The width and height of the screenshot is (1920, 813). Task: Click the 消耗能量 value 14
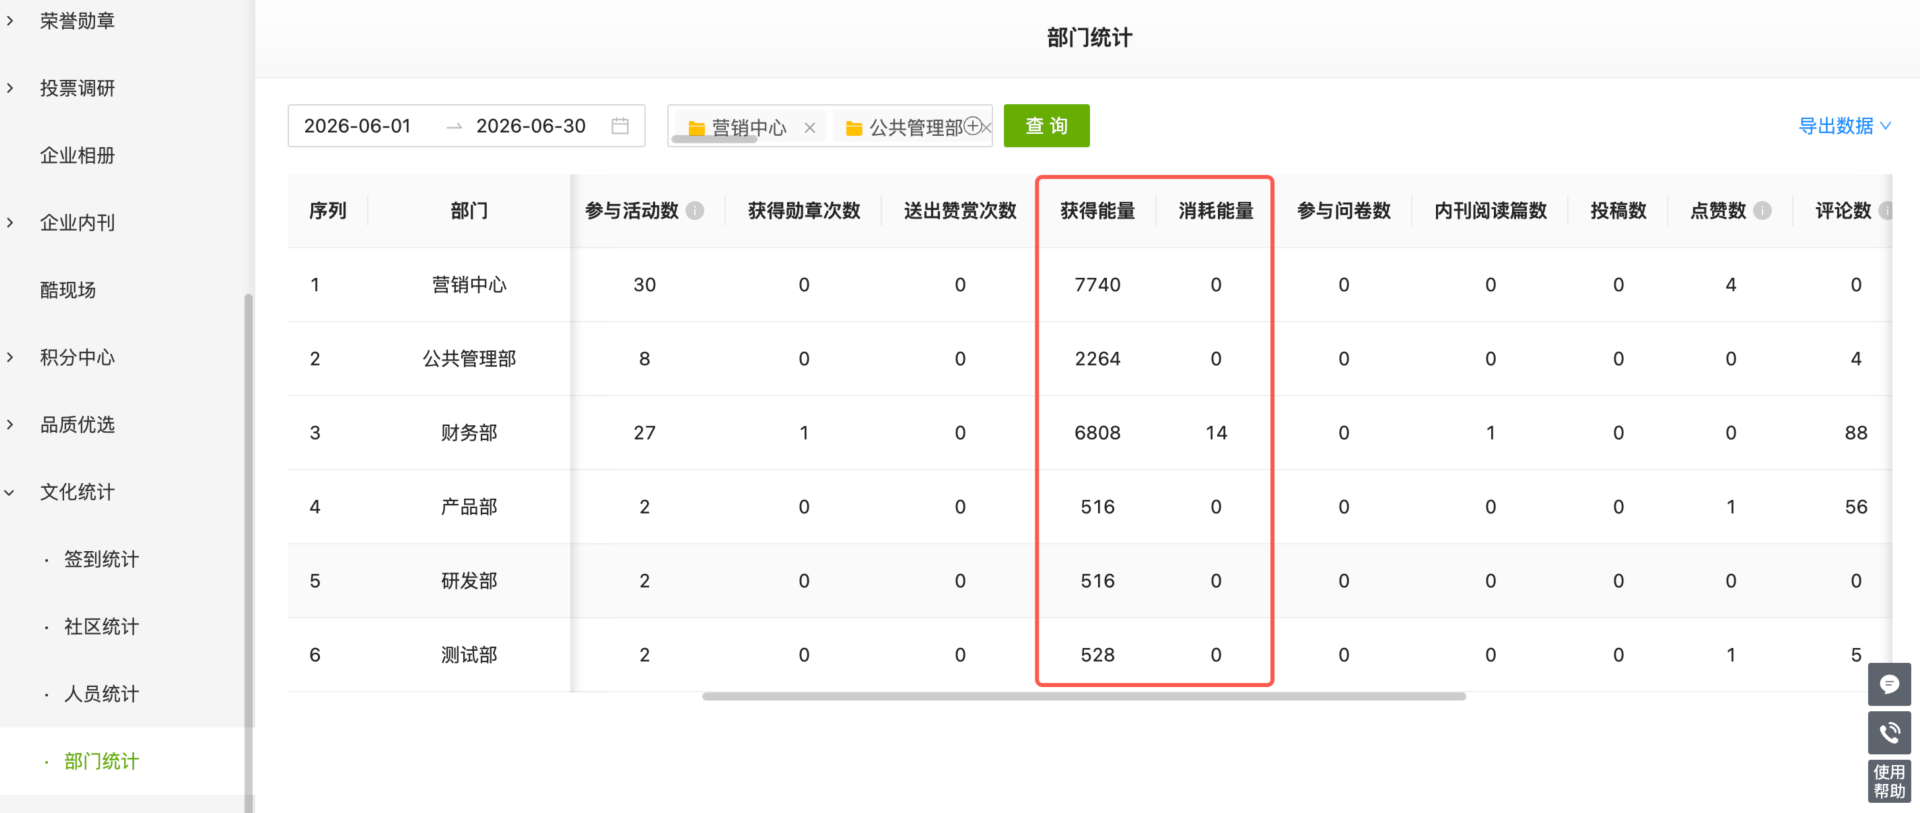(1216, 433)
